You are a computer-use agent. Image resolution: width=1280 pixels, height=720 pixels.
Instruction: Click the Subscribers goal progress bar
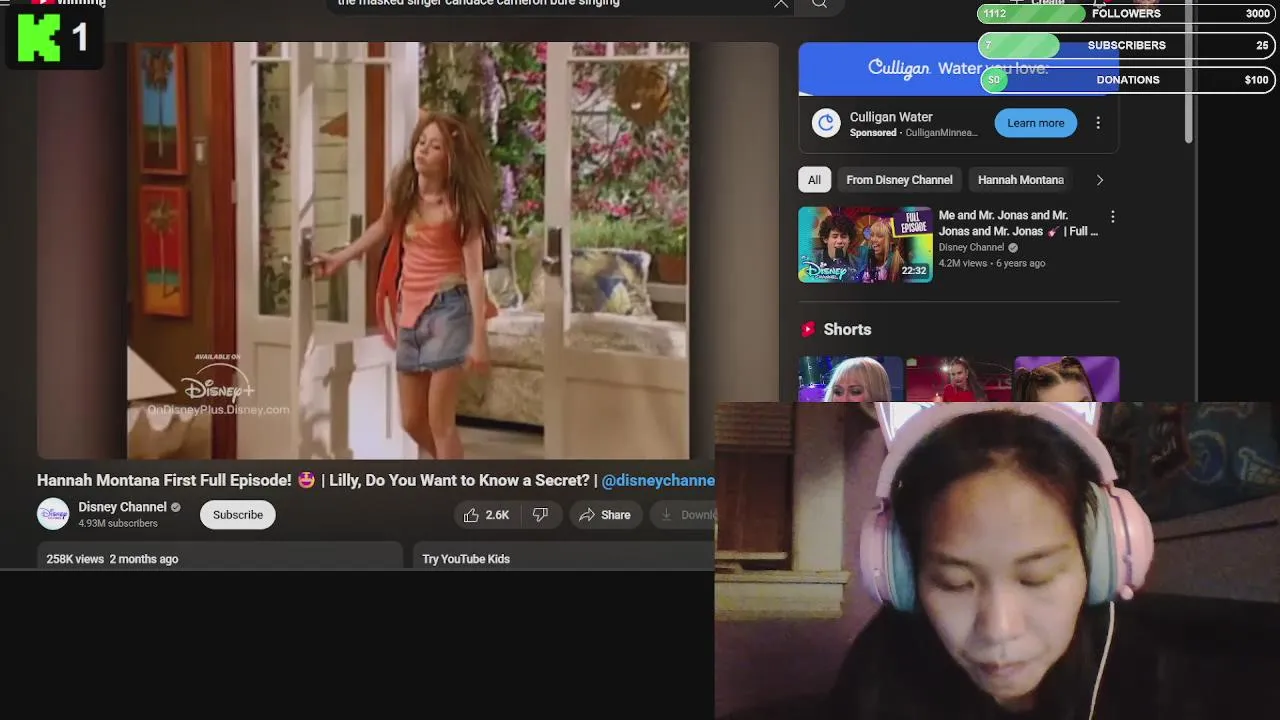tap(1126, 46)
